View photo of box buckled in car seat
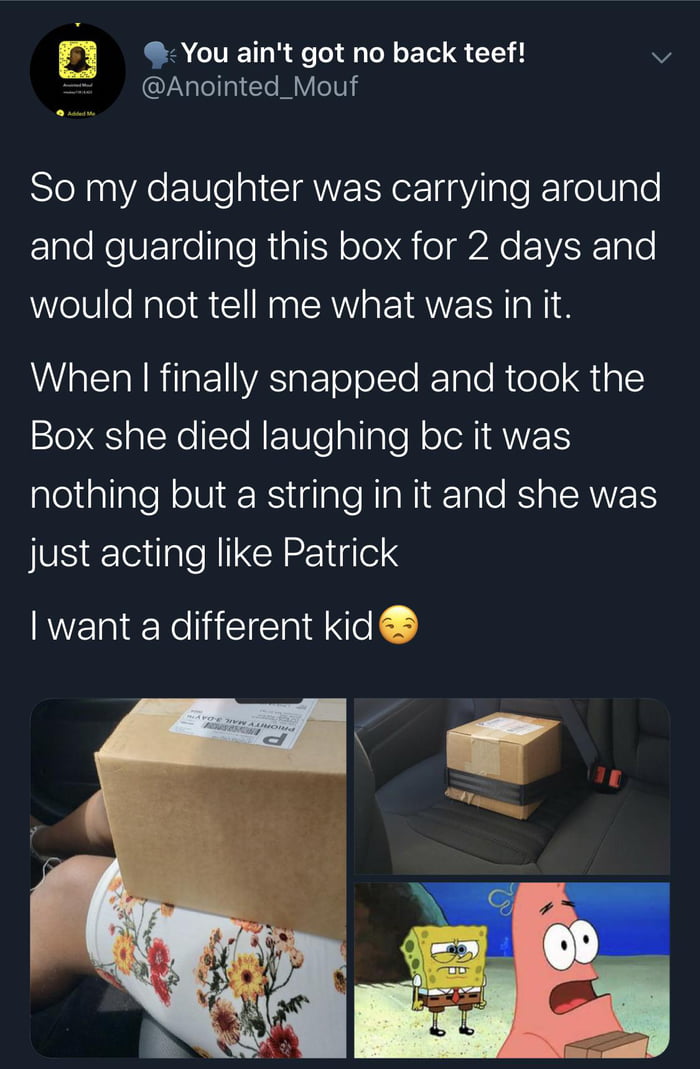This screenshot has width=700, height=1069. pos(512,786)
